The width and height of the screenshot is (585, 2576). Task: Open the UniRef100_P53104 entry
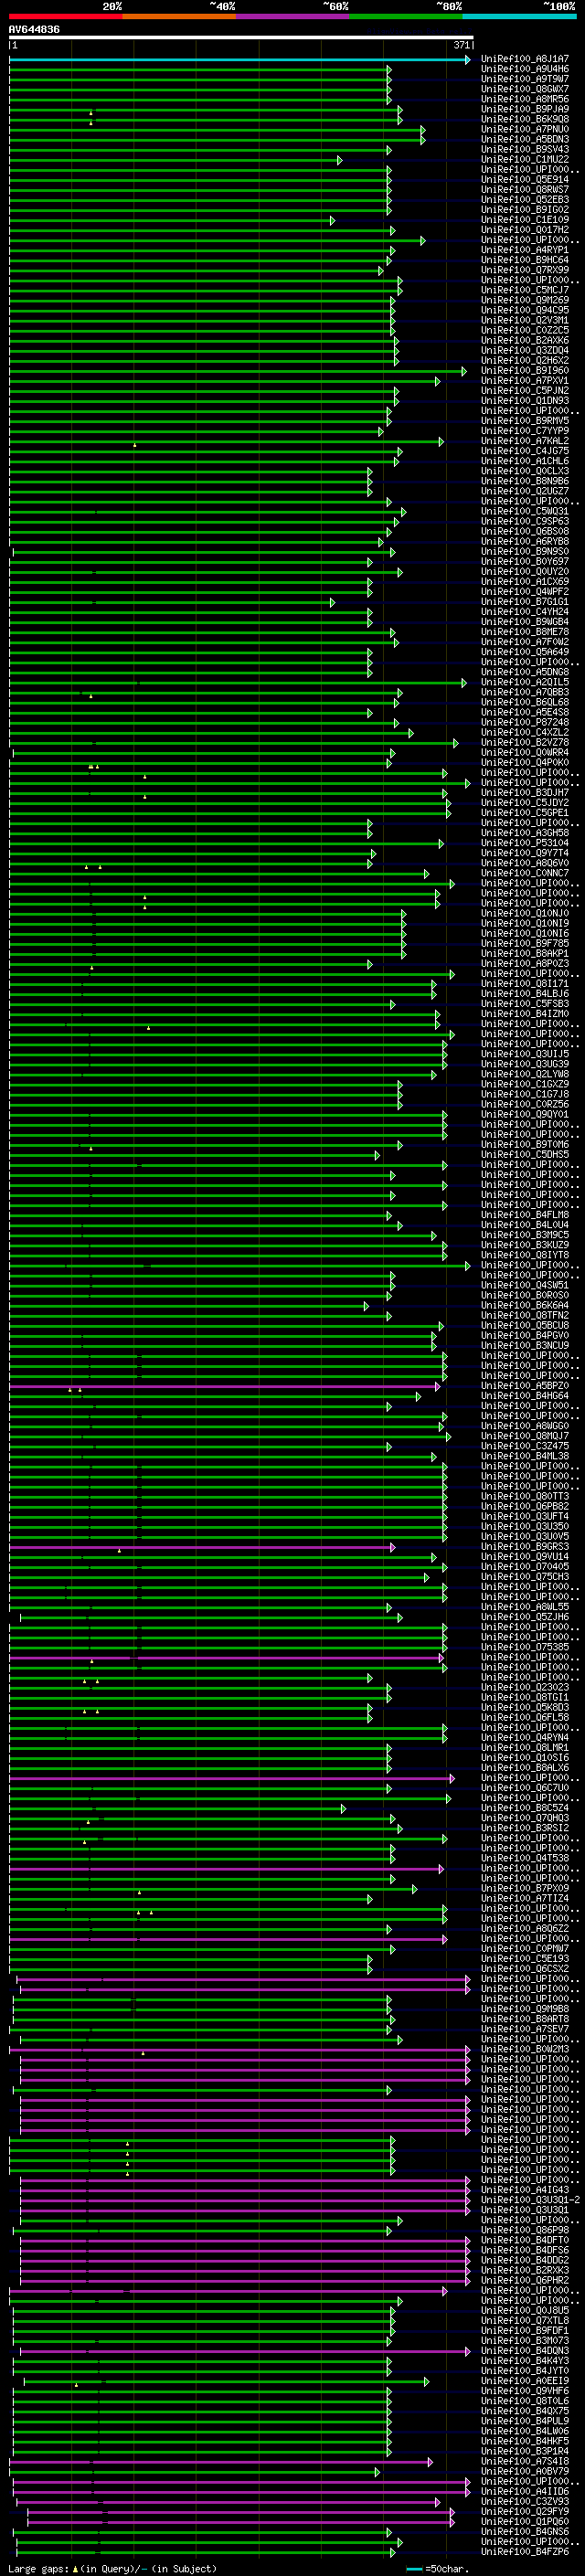(x=525, y=843)
